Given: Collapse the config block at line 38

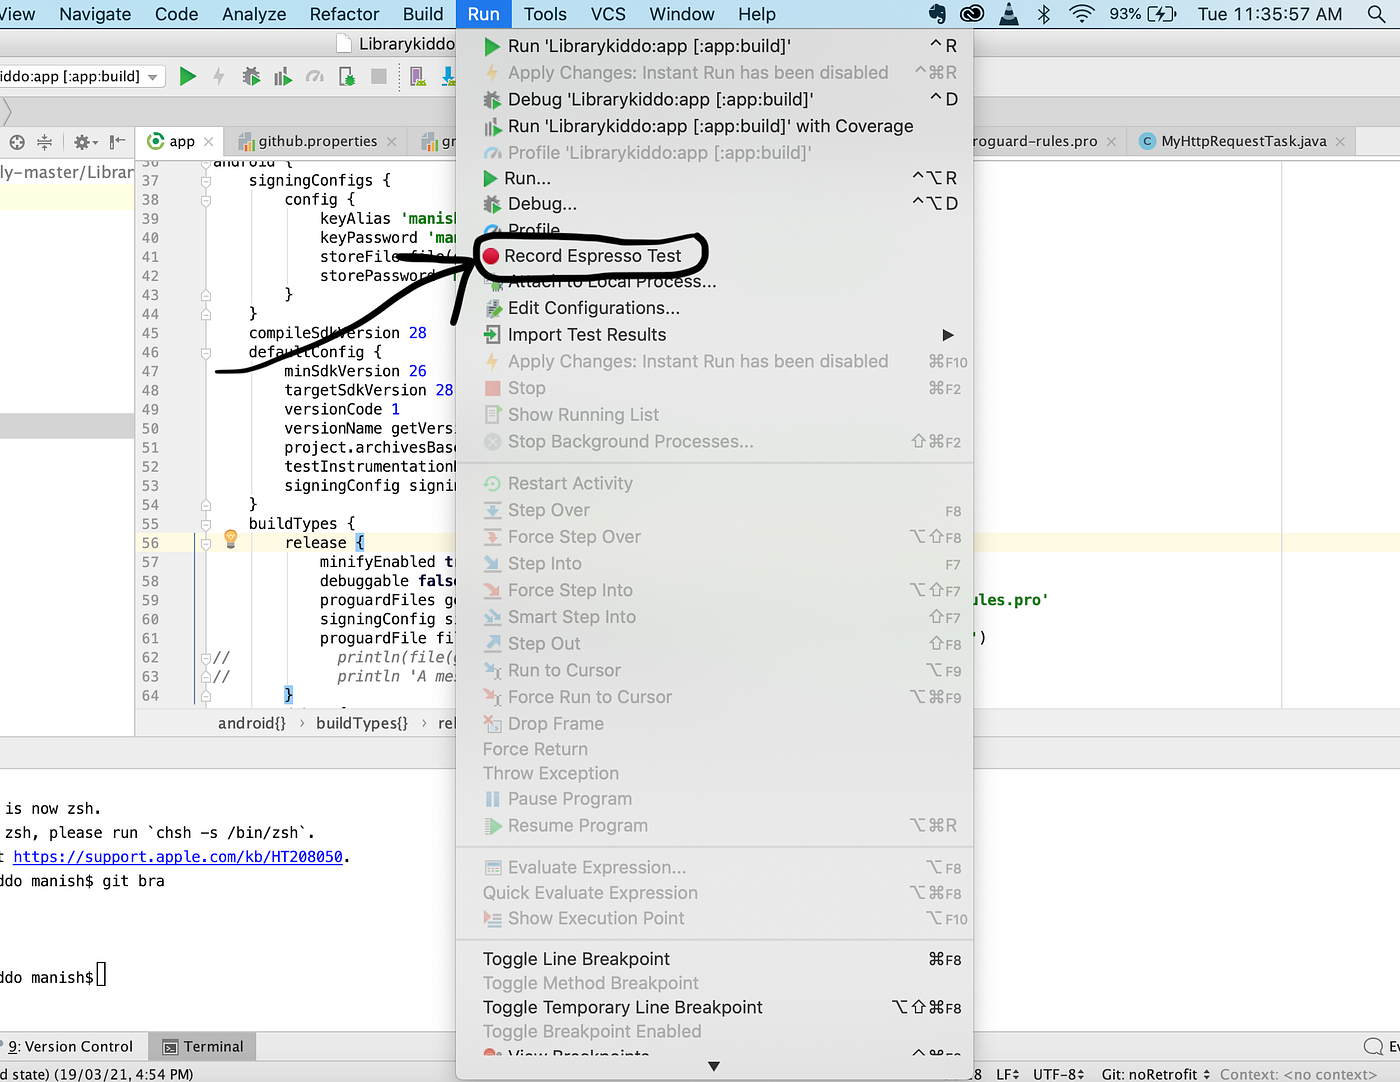Looking at the screenshot, I should tap(205, 200).
